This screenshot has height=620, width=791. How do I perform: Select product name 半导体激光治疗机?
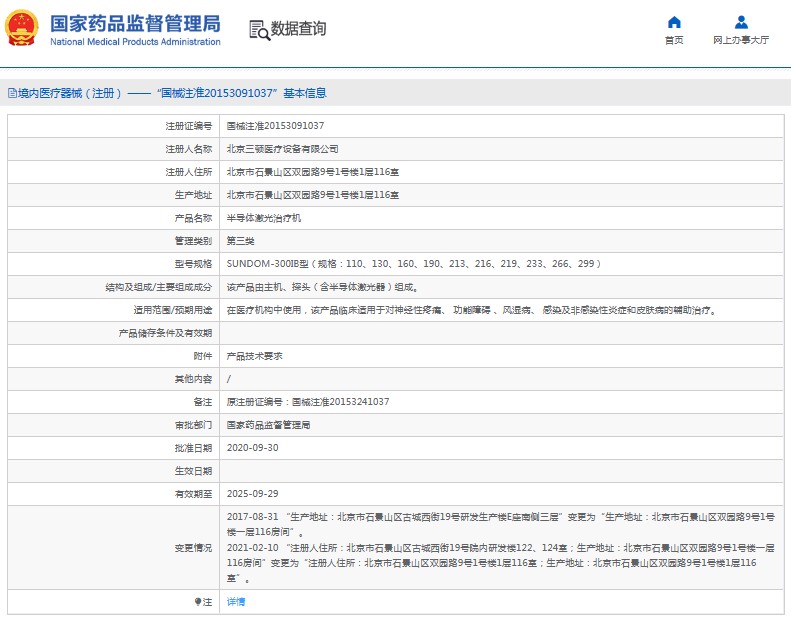[263, 218]
